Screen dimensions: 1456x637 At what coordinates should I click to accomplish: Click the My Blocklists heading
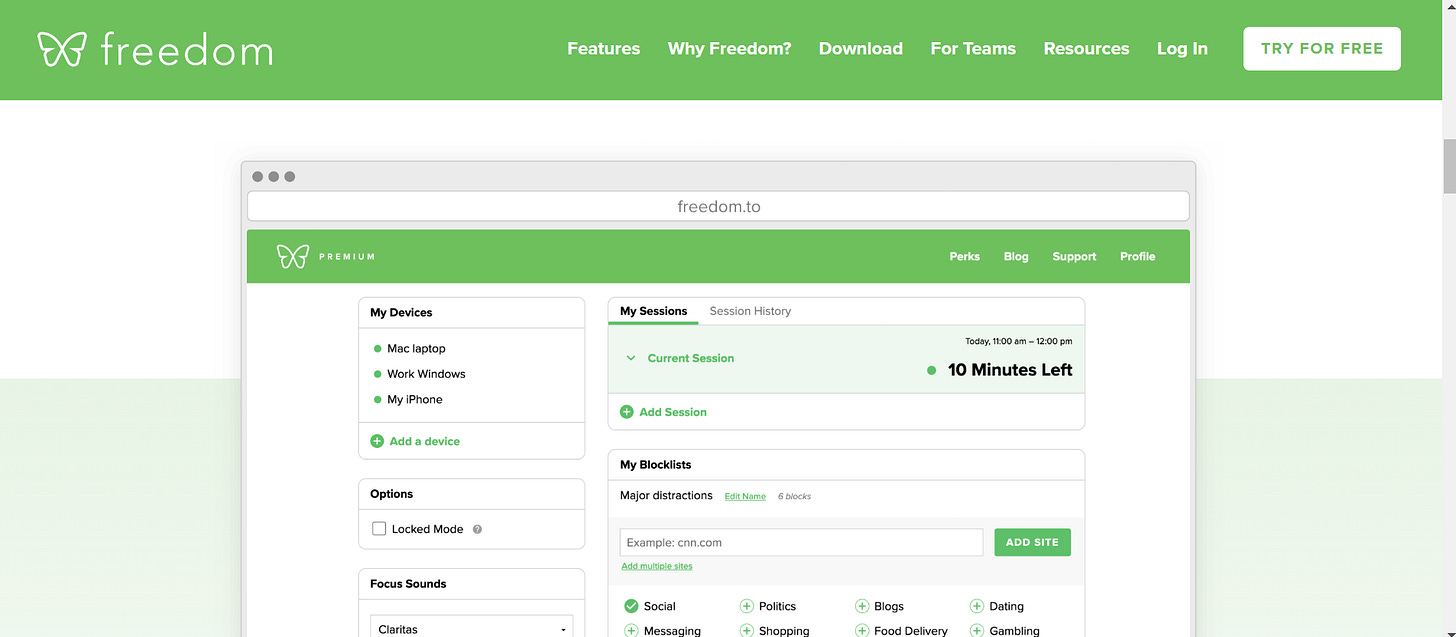(655, 465)
